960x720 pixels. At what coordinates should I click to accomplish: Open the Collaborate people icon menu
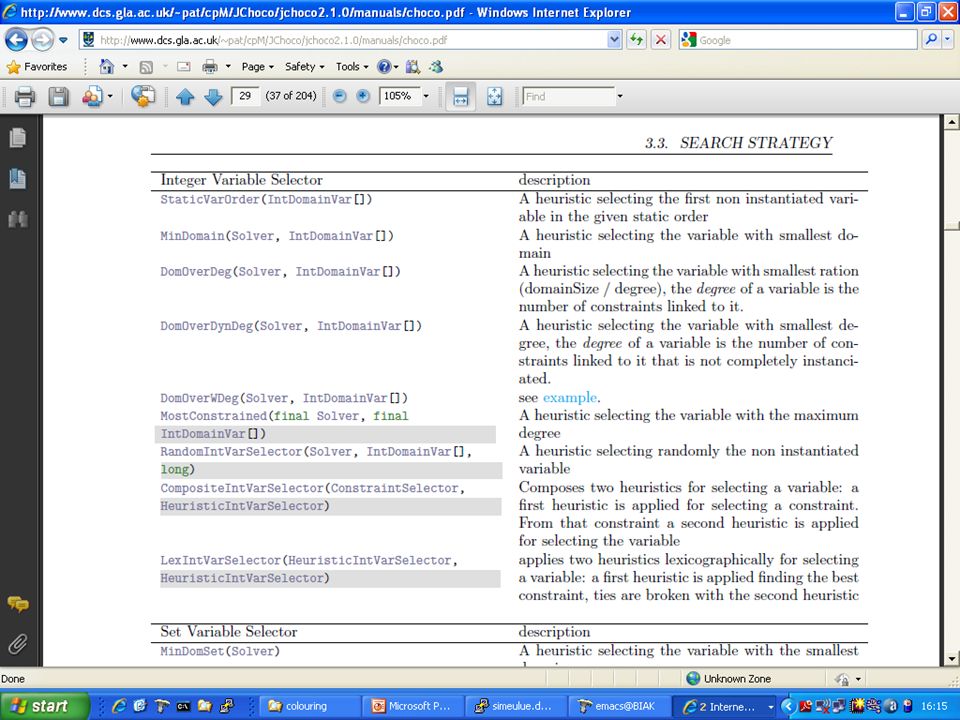tap(97, 97)
